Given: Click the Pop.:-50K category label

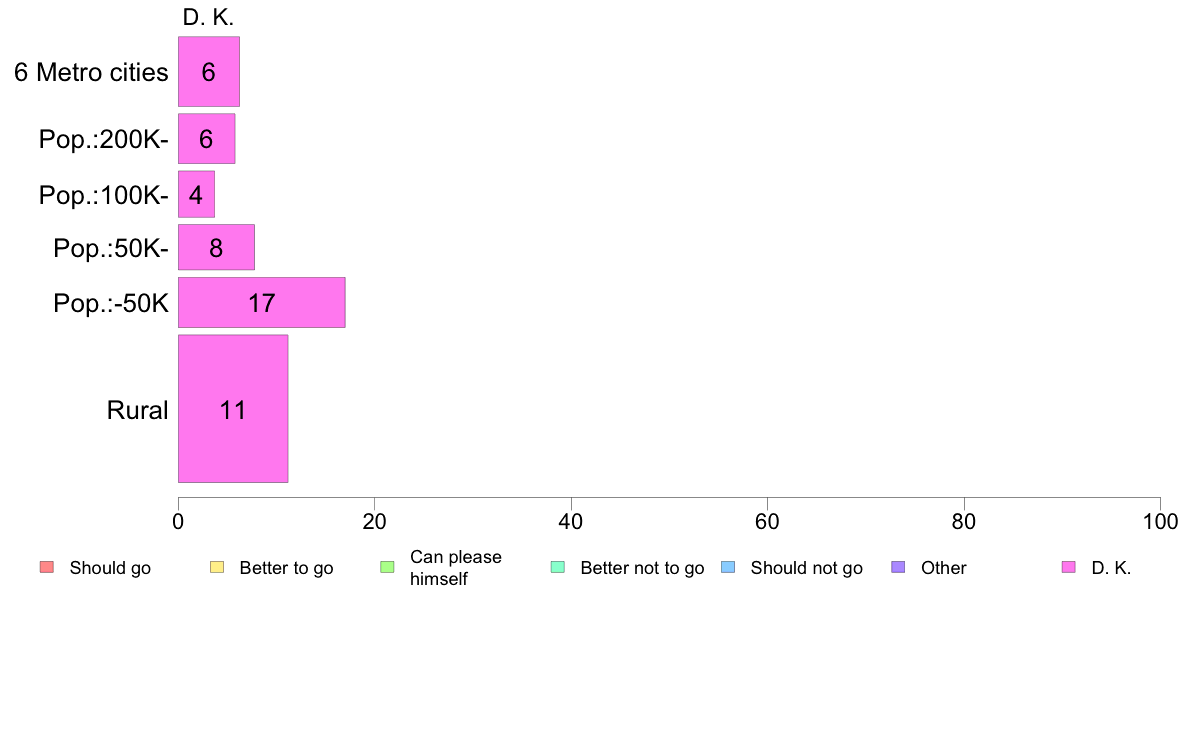Looking at the screenshot, I should [x=111, y=303].
